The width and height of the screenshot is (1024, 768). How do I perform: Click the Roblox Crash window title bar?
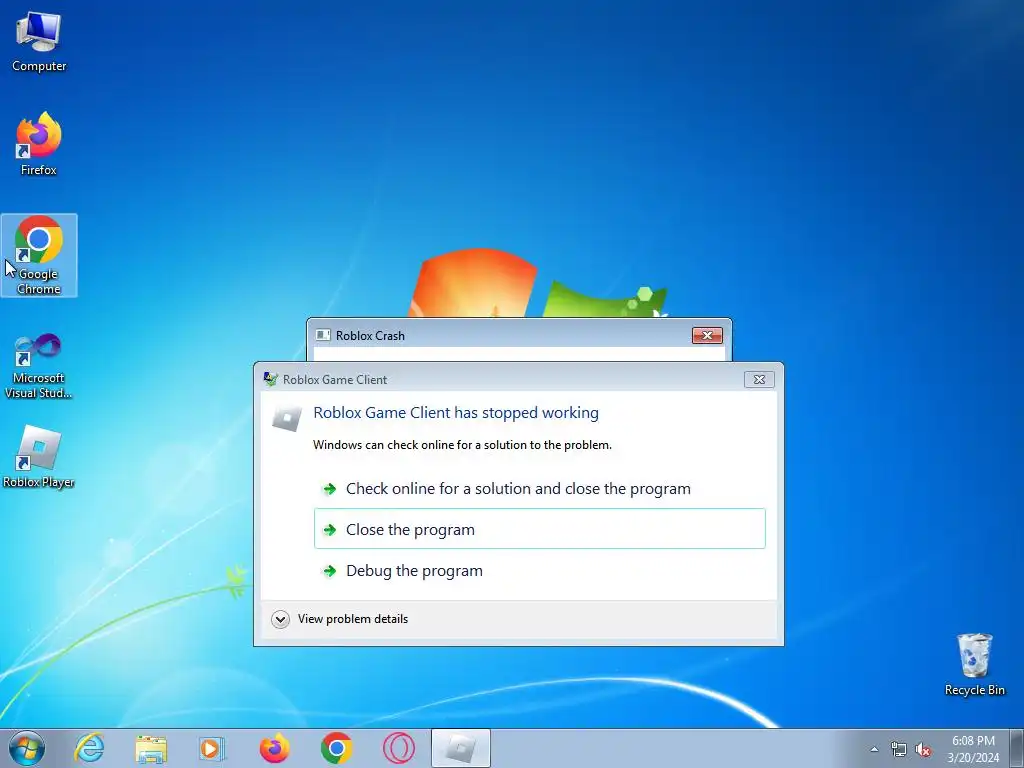[519, 336]
